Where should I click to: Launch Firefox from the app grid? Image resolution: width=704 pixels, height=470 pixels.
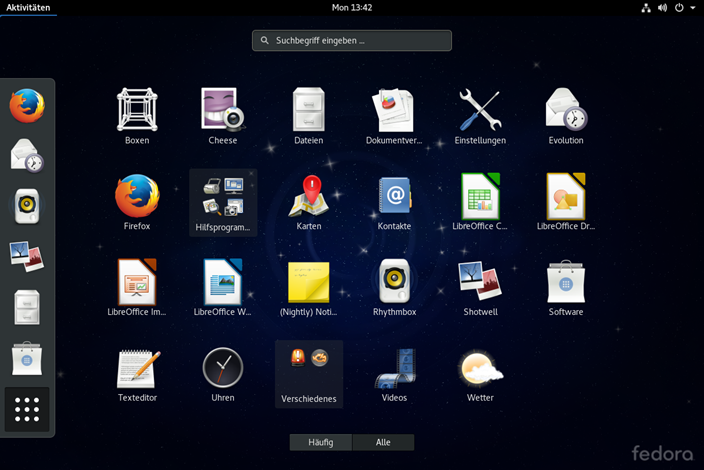(x=137, y=202)
